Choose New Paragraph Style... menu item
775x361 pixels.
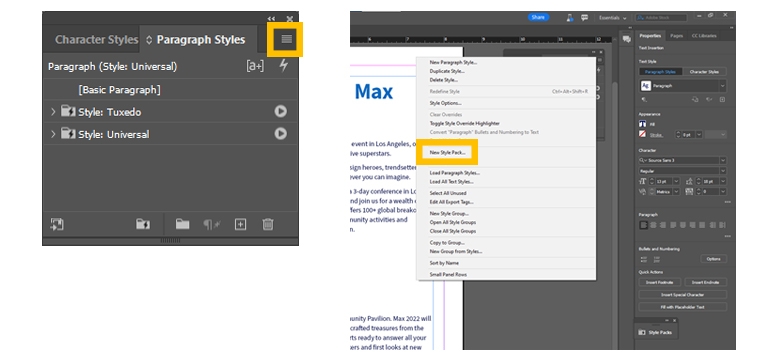(x=453, y=62)
